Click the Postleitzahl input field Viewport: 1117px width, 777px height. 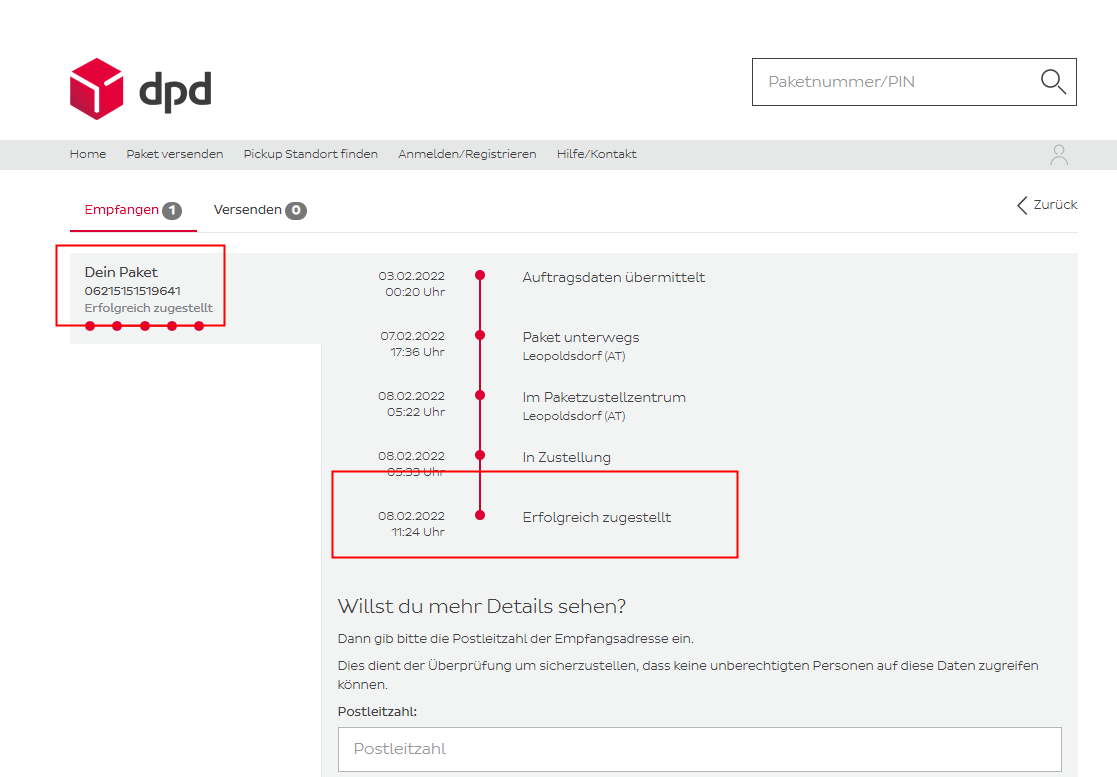tap(699, 749)
